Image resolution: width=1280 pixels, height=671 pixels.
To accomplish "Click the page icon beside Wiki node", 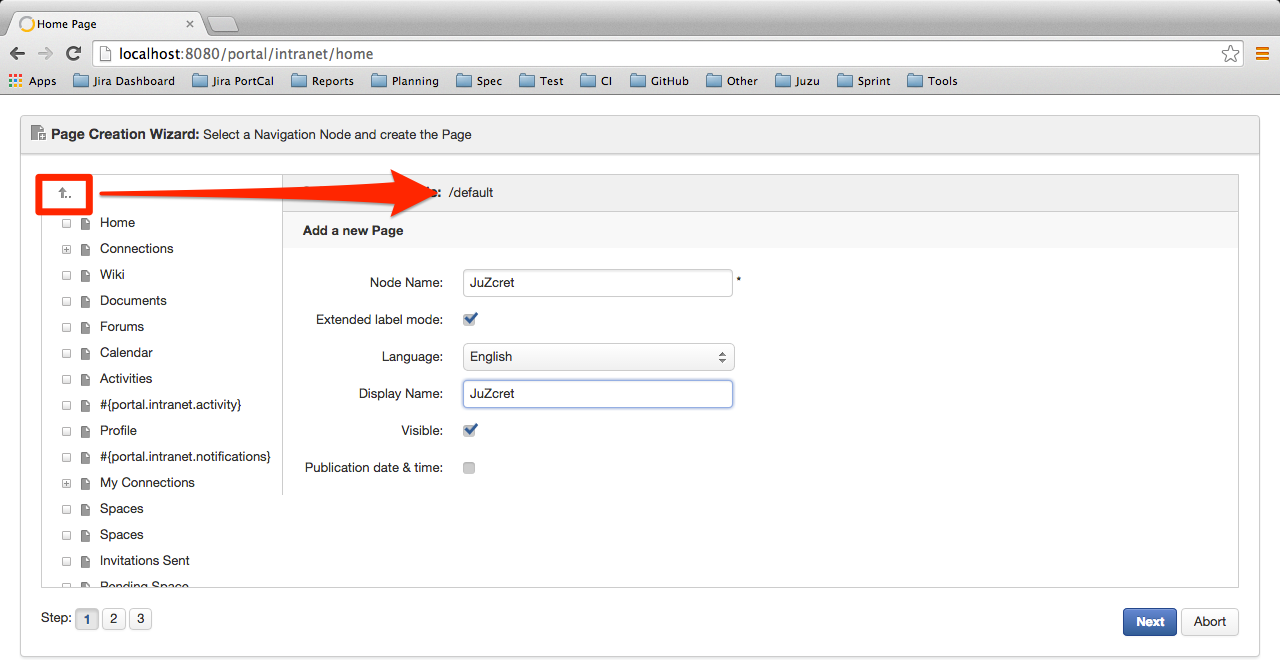I will pyautogui.click(x=86, y=275).
